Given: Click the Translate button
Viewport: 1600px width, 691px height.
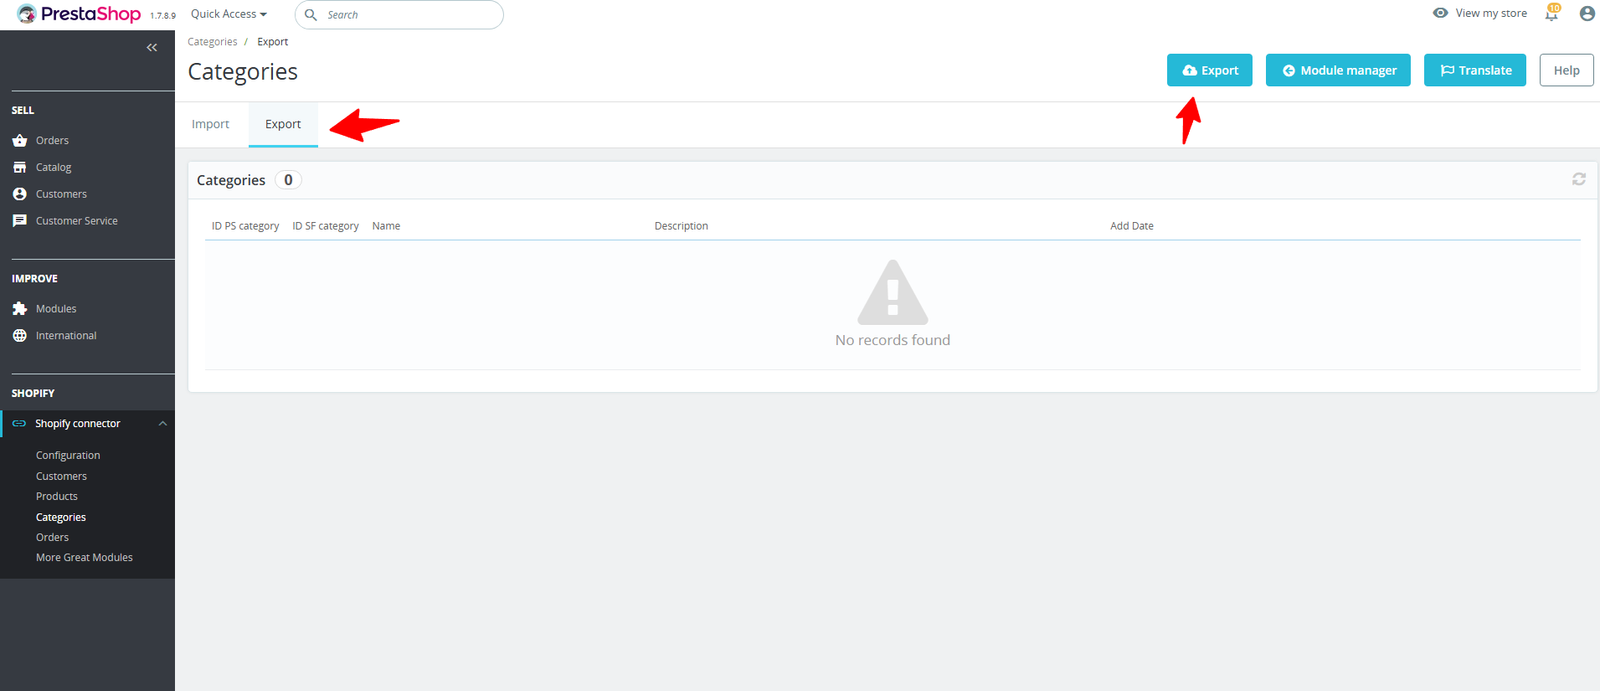Looking at the screenshot, I should [x=1475, y=70].
